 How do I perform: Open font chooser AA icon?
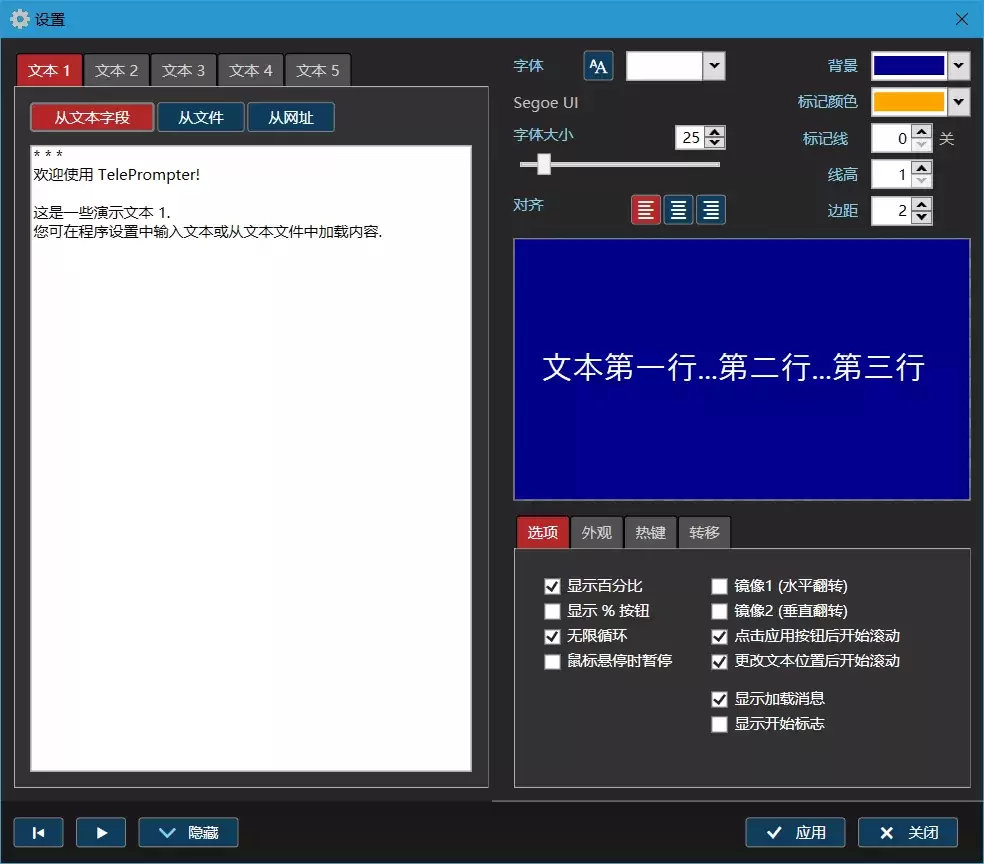[x=598, y=66]
